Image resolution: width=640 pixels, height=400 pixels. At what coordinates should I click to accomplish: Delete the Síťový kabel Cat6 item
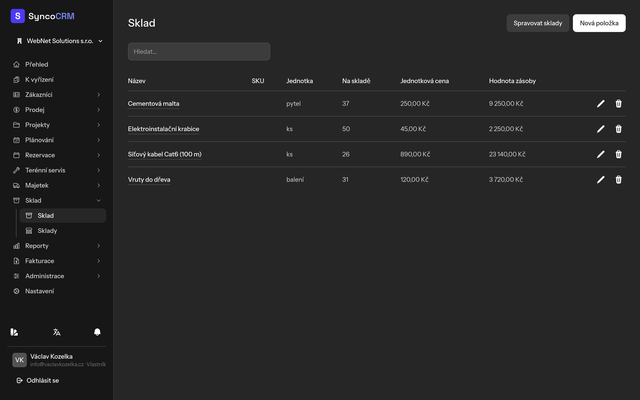618,154
